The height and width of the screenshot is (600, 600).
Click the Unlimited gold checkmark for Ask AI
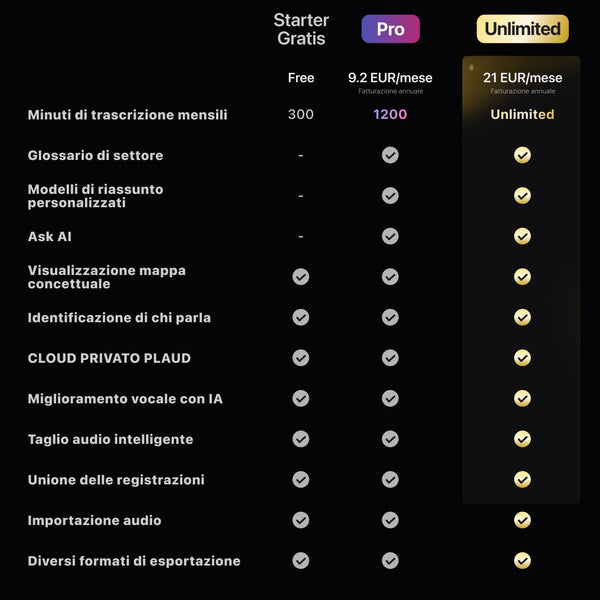click(522, 236)
